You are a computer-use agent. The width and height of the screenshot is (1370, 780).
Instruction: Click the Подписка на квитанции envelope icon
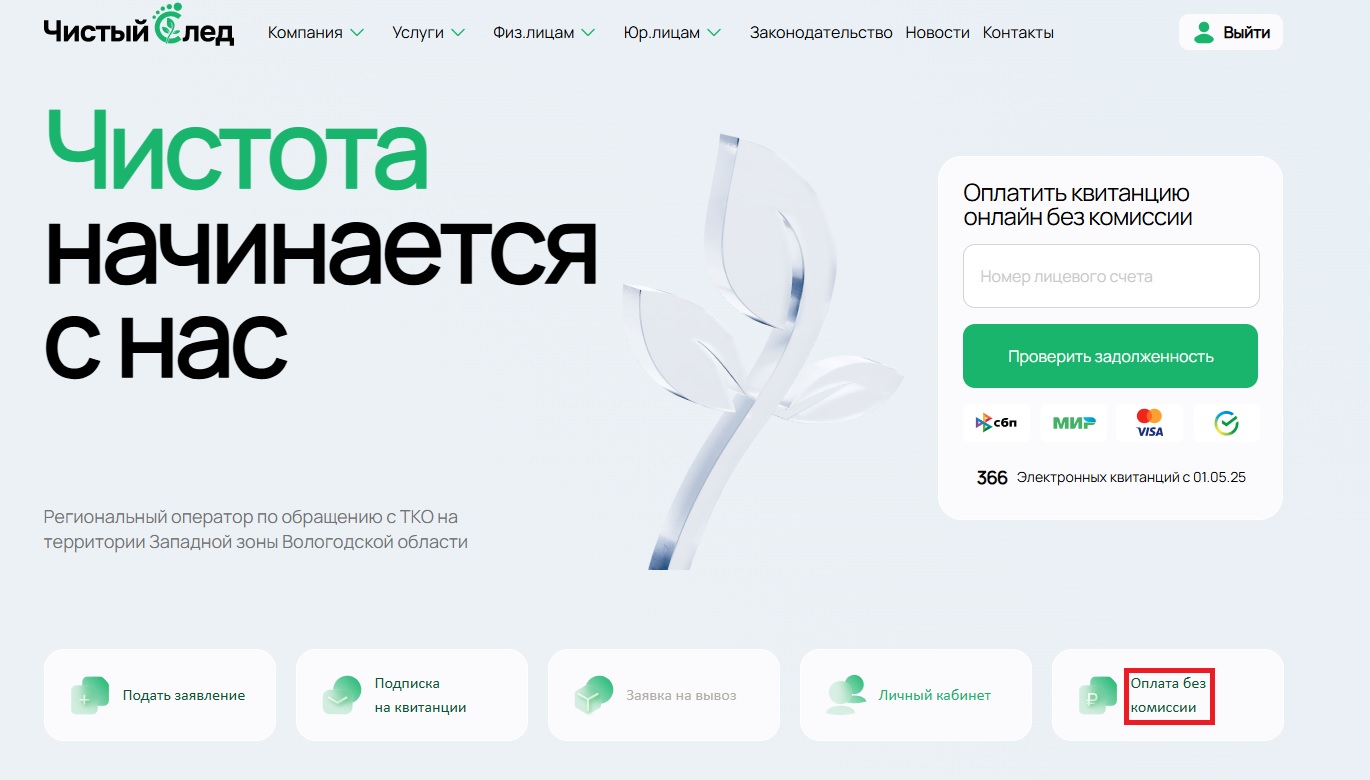pos(342,695)
